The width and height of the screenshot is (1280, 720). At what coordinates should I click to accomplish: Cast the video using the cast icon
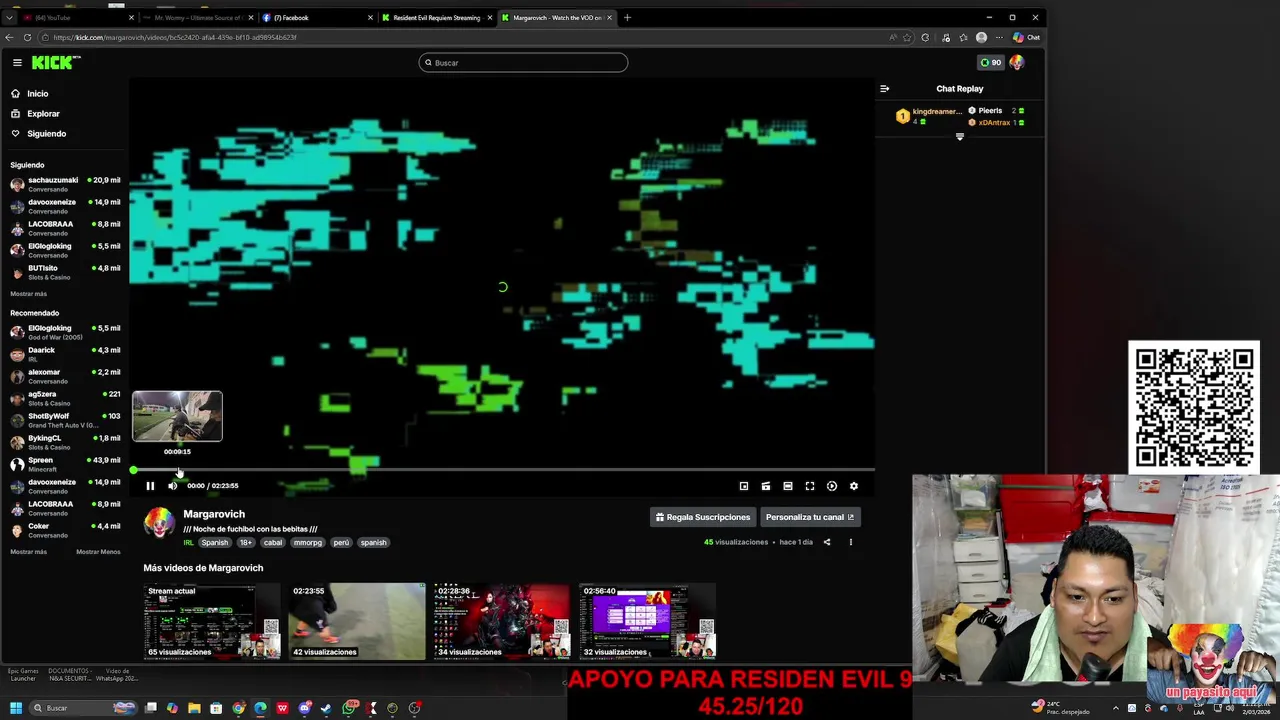click(x=766, y=486)
